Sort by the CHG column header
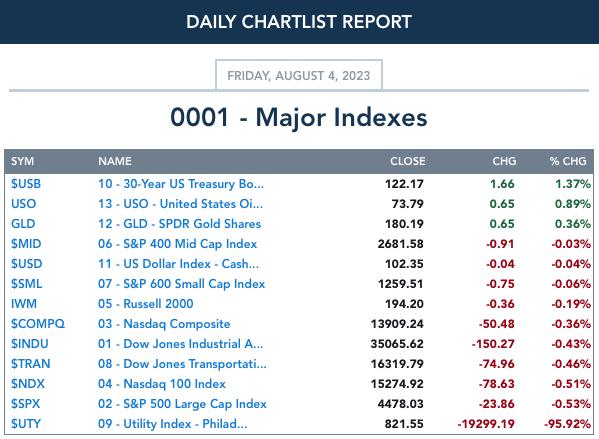 click(x=504, y=161)
